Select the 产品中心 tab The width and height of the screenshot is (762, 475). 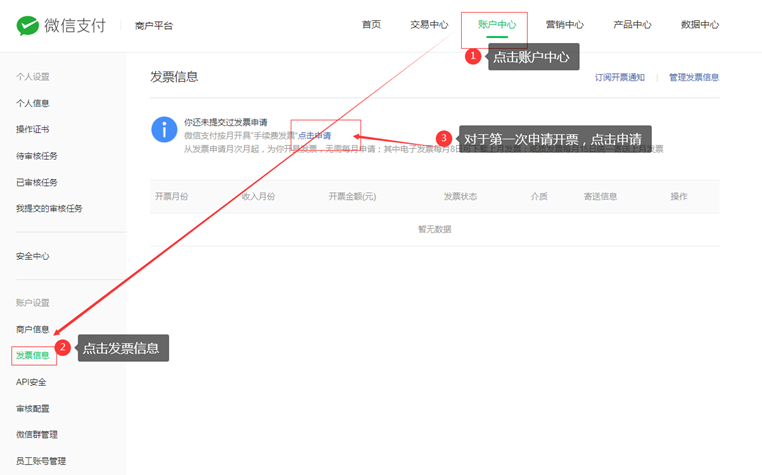pos(632,25)
